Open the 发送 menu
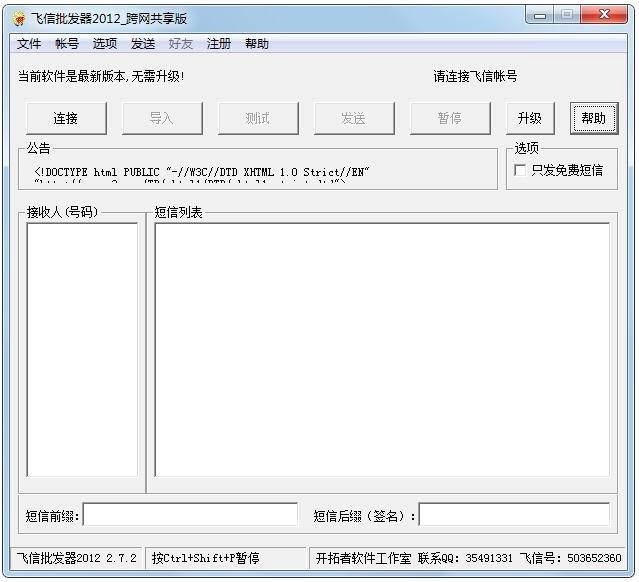This screenshot has width=639, height=582. (x=143, y=44)
